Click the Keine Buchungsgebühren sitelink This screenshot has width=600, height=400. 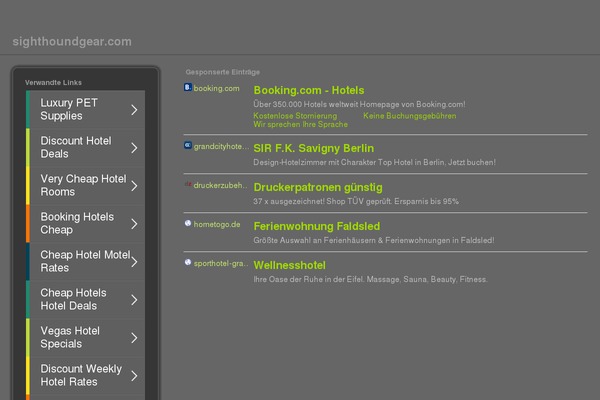click(409, 116)
